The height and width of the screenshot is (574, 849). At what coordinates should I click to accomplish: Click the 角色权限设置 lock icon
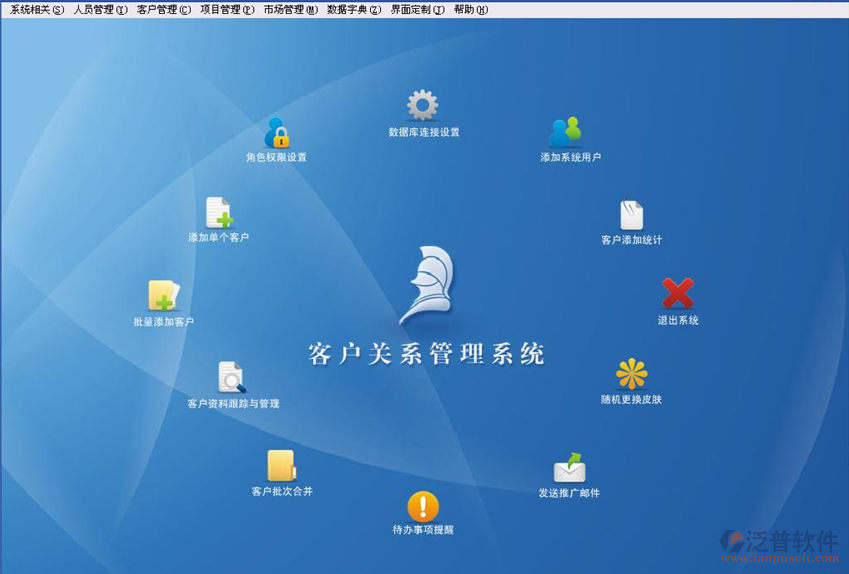tap(276, 132)
